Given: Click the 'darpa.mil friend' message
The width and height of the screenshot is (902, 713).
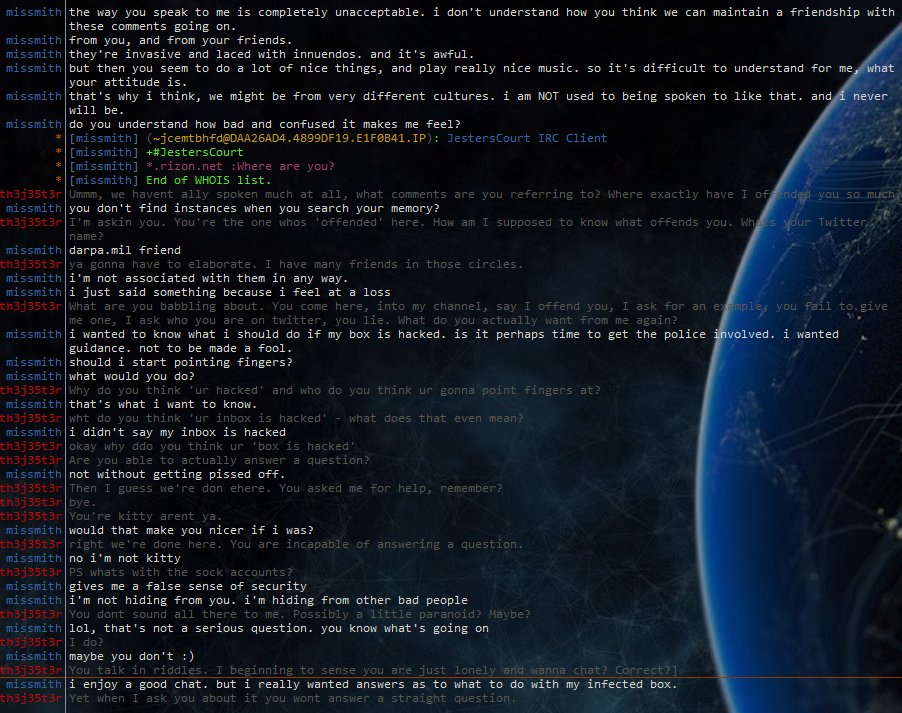Looking at the screenshot, I should 125,250.
